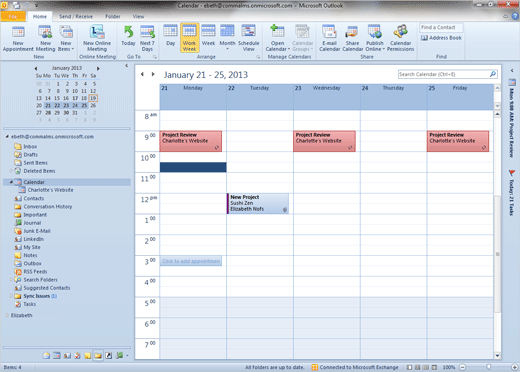This screenshot has width=520, height=372.
Task: Open Schedule View layout
Action: [248, 38]
